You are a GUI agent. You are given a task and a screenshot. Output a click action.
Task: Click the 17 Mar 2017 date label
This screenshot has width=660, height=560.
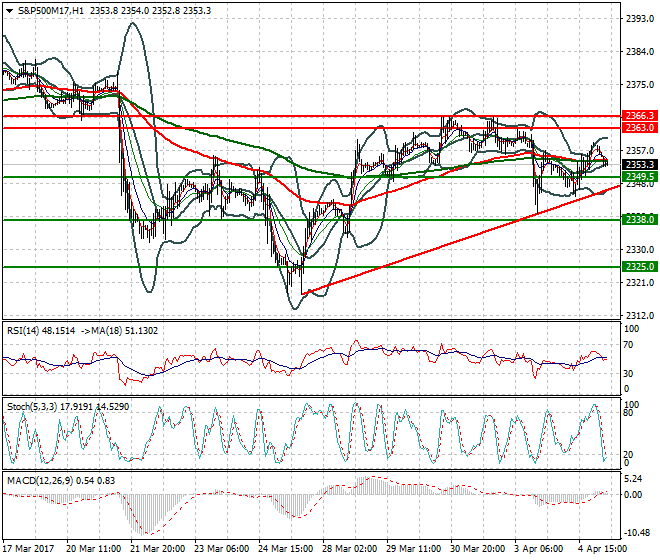click(28, 549)
